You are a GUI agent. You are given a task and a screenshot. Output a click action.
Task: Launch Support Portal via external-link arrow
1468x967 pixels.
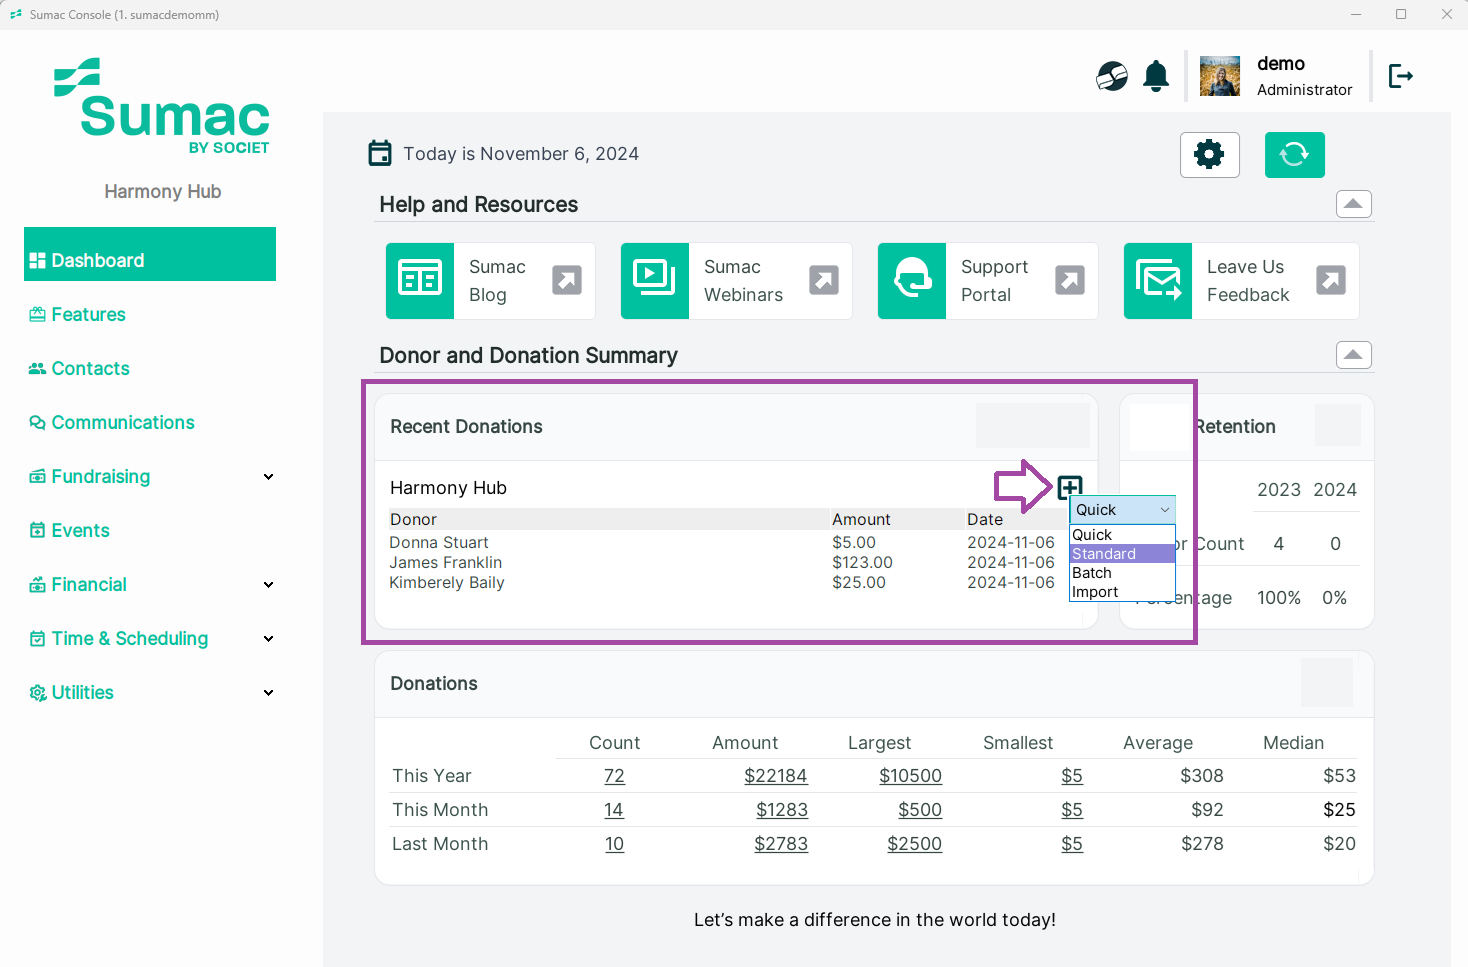pyautogui.click(x=1070, y=280)
